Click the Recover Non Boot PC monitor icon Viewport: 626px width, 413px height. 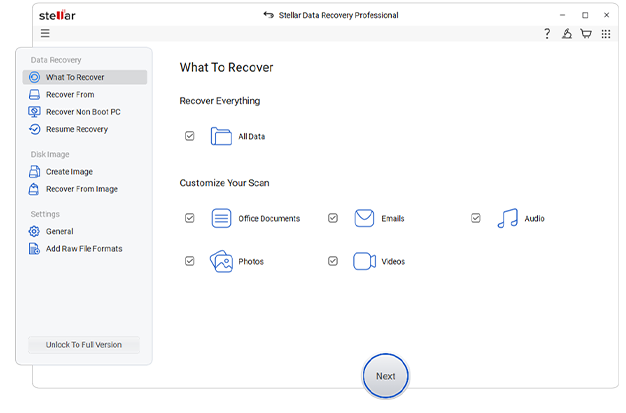[34, 112]
